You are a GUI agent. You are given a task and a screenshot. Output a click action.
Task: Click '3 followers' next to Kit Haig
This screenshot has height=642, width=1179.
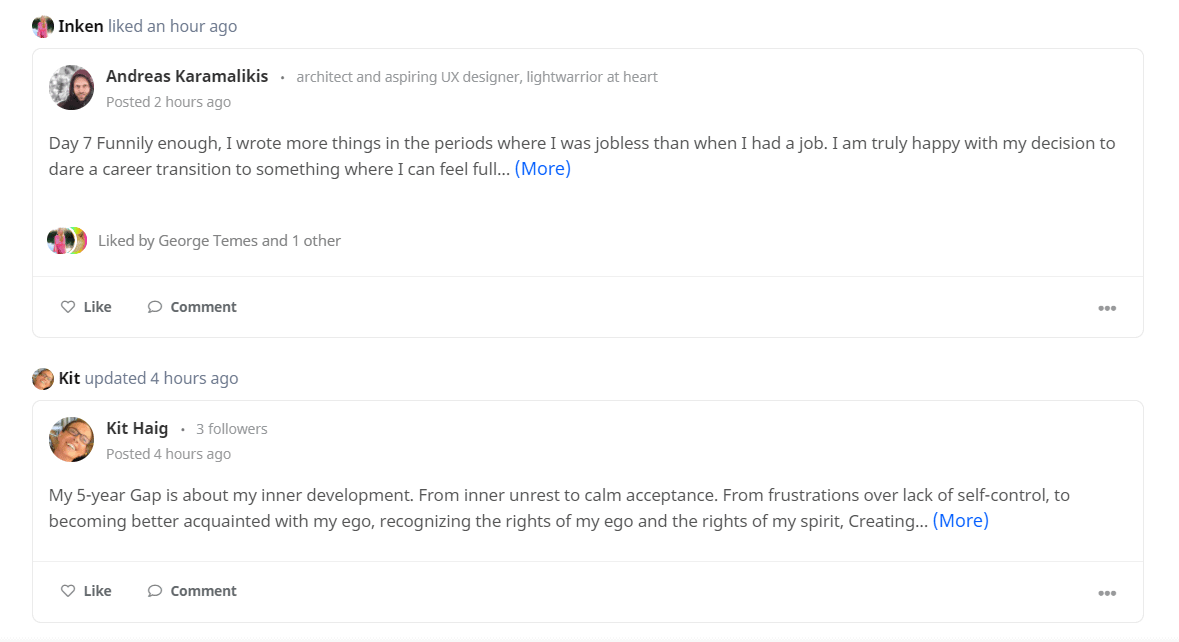(x=232, y=429)
